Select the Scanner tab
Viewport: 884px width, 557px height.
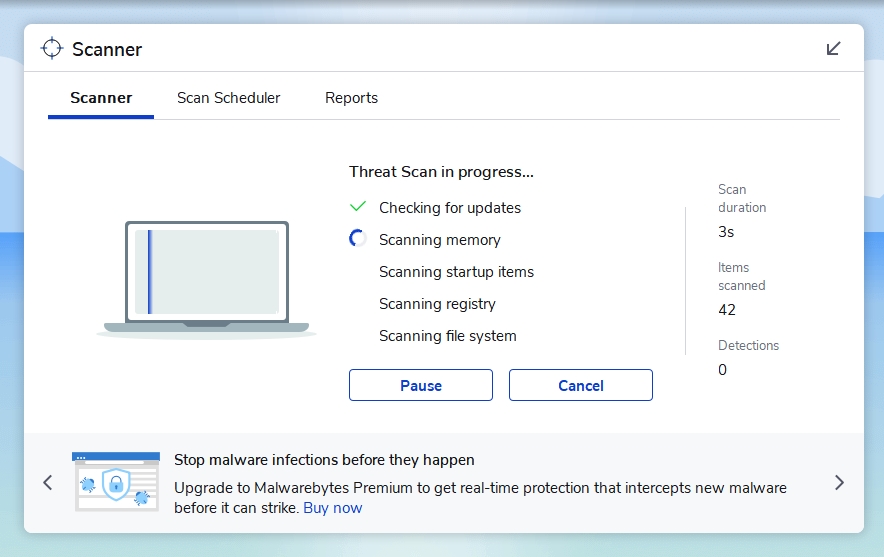click(101, 98)
